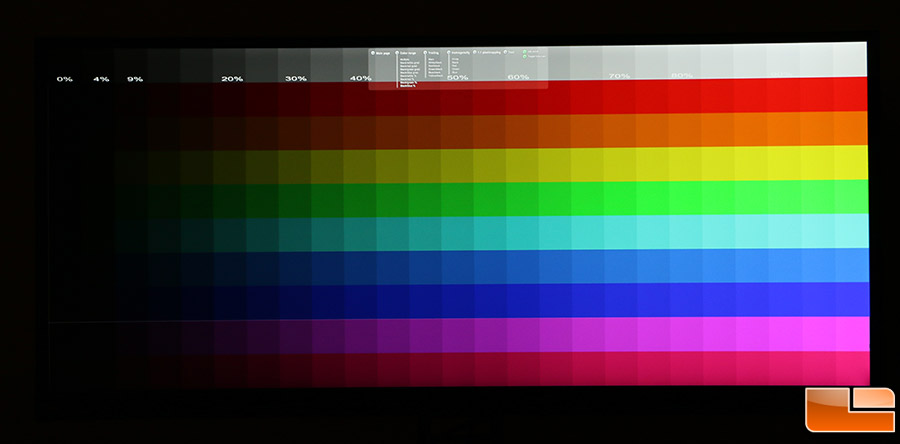Click the lower green toggle in the menu

tap(525, 56)
